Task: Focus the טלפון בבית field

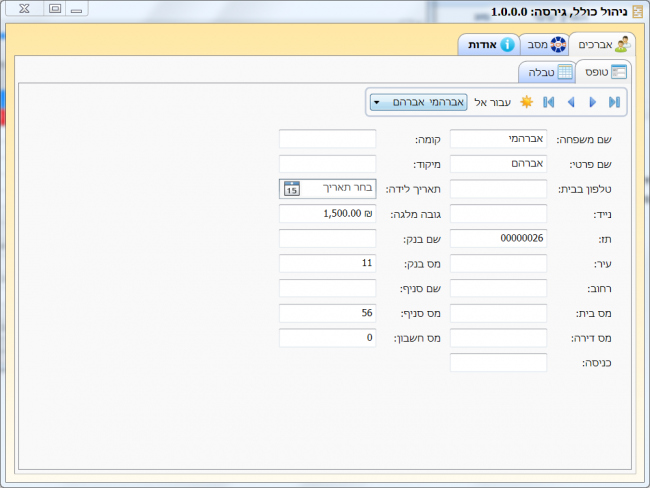Action: [498, 189]
